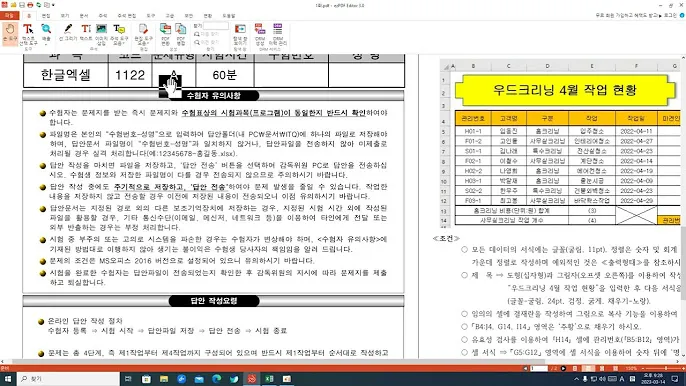The width and height of the screenshot is (686, 386).
Task: Switch to the Tools (도구) ribbon tab
Action: coord(151,16)
